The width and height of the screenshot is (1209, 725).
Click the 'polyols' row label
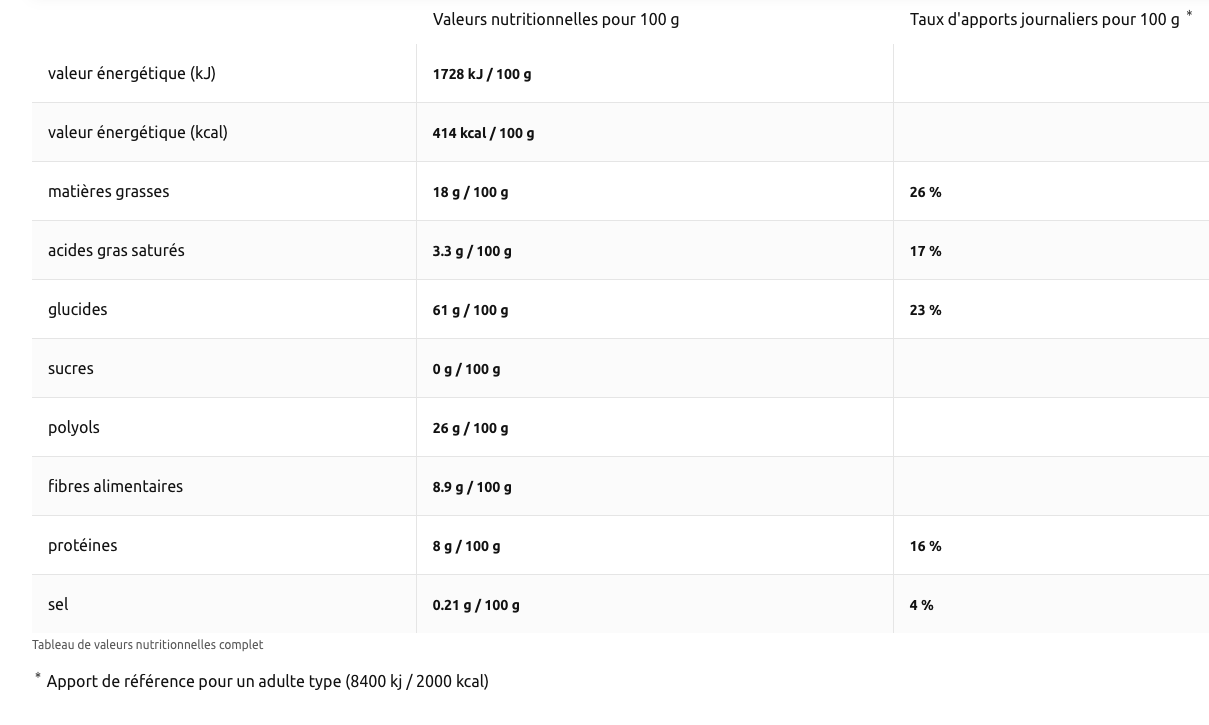(73, 427)
